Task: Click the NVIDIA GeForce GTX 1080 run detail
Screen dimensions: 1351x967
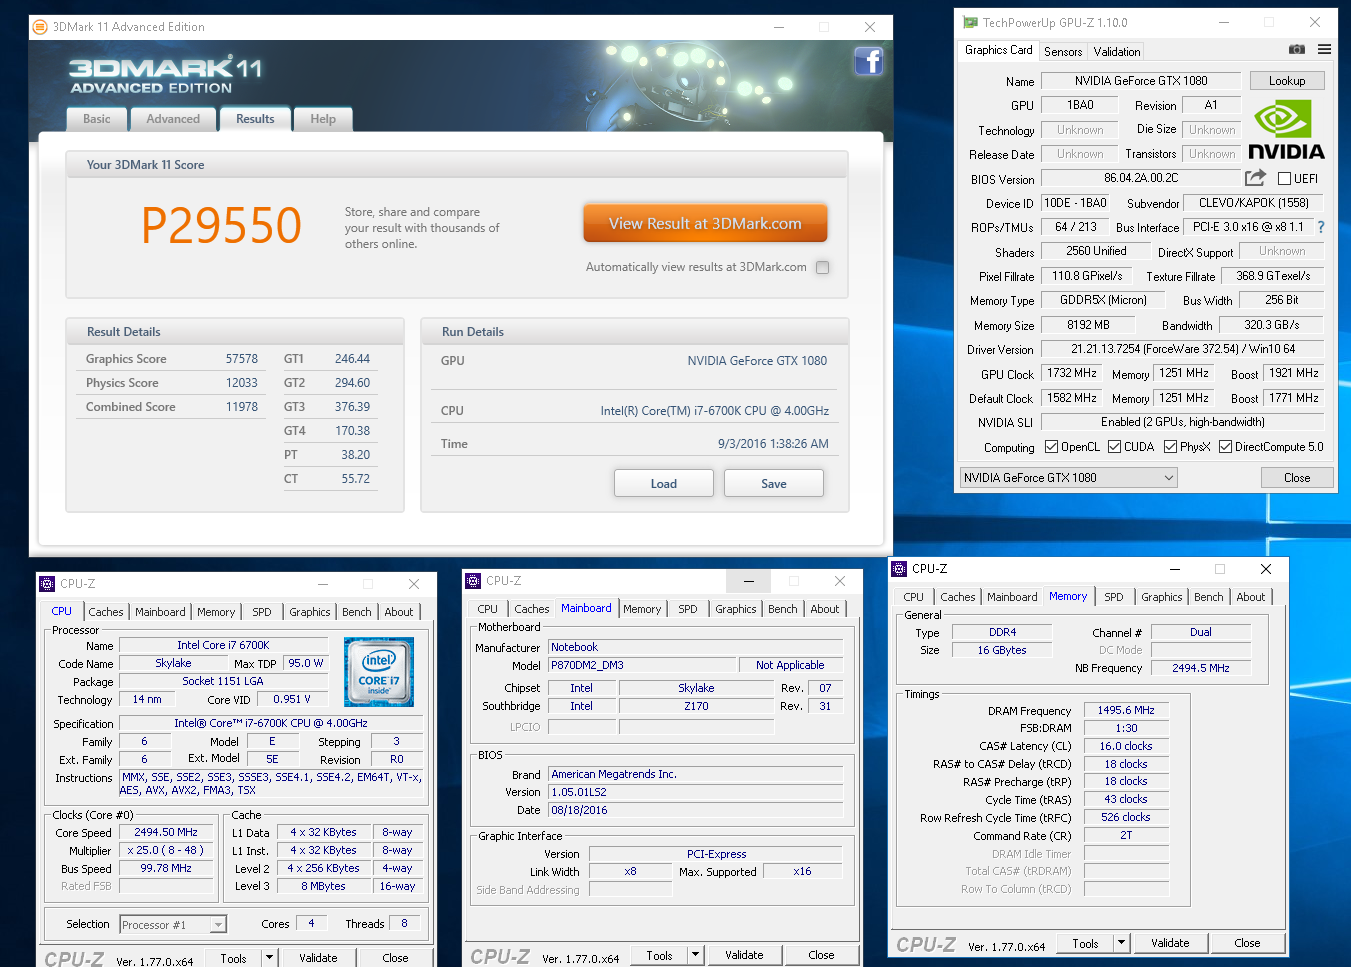Action: tap(757, 361)
